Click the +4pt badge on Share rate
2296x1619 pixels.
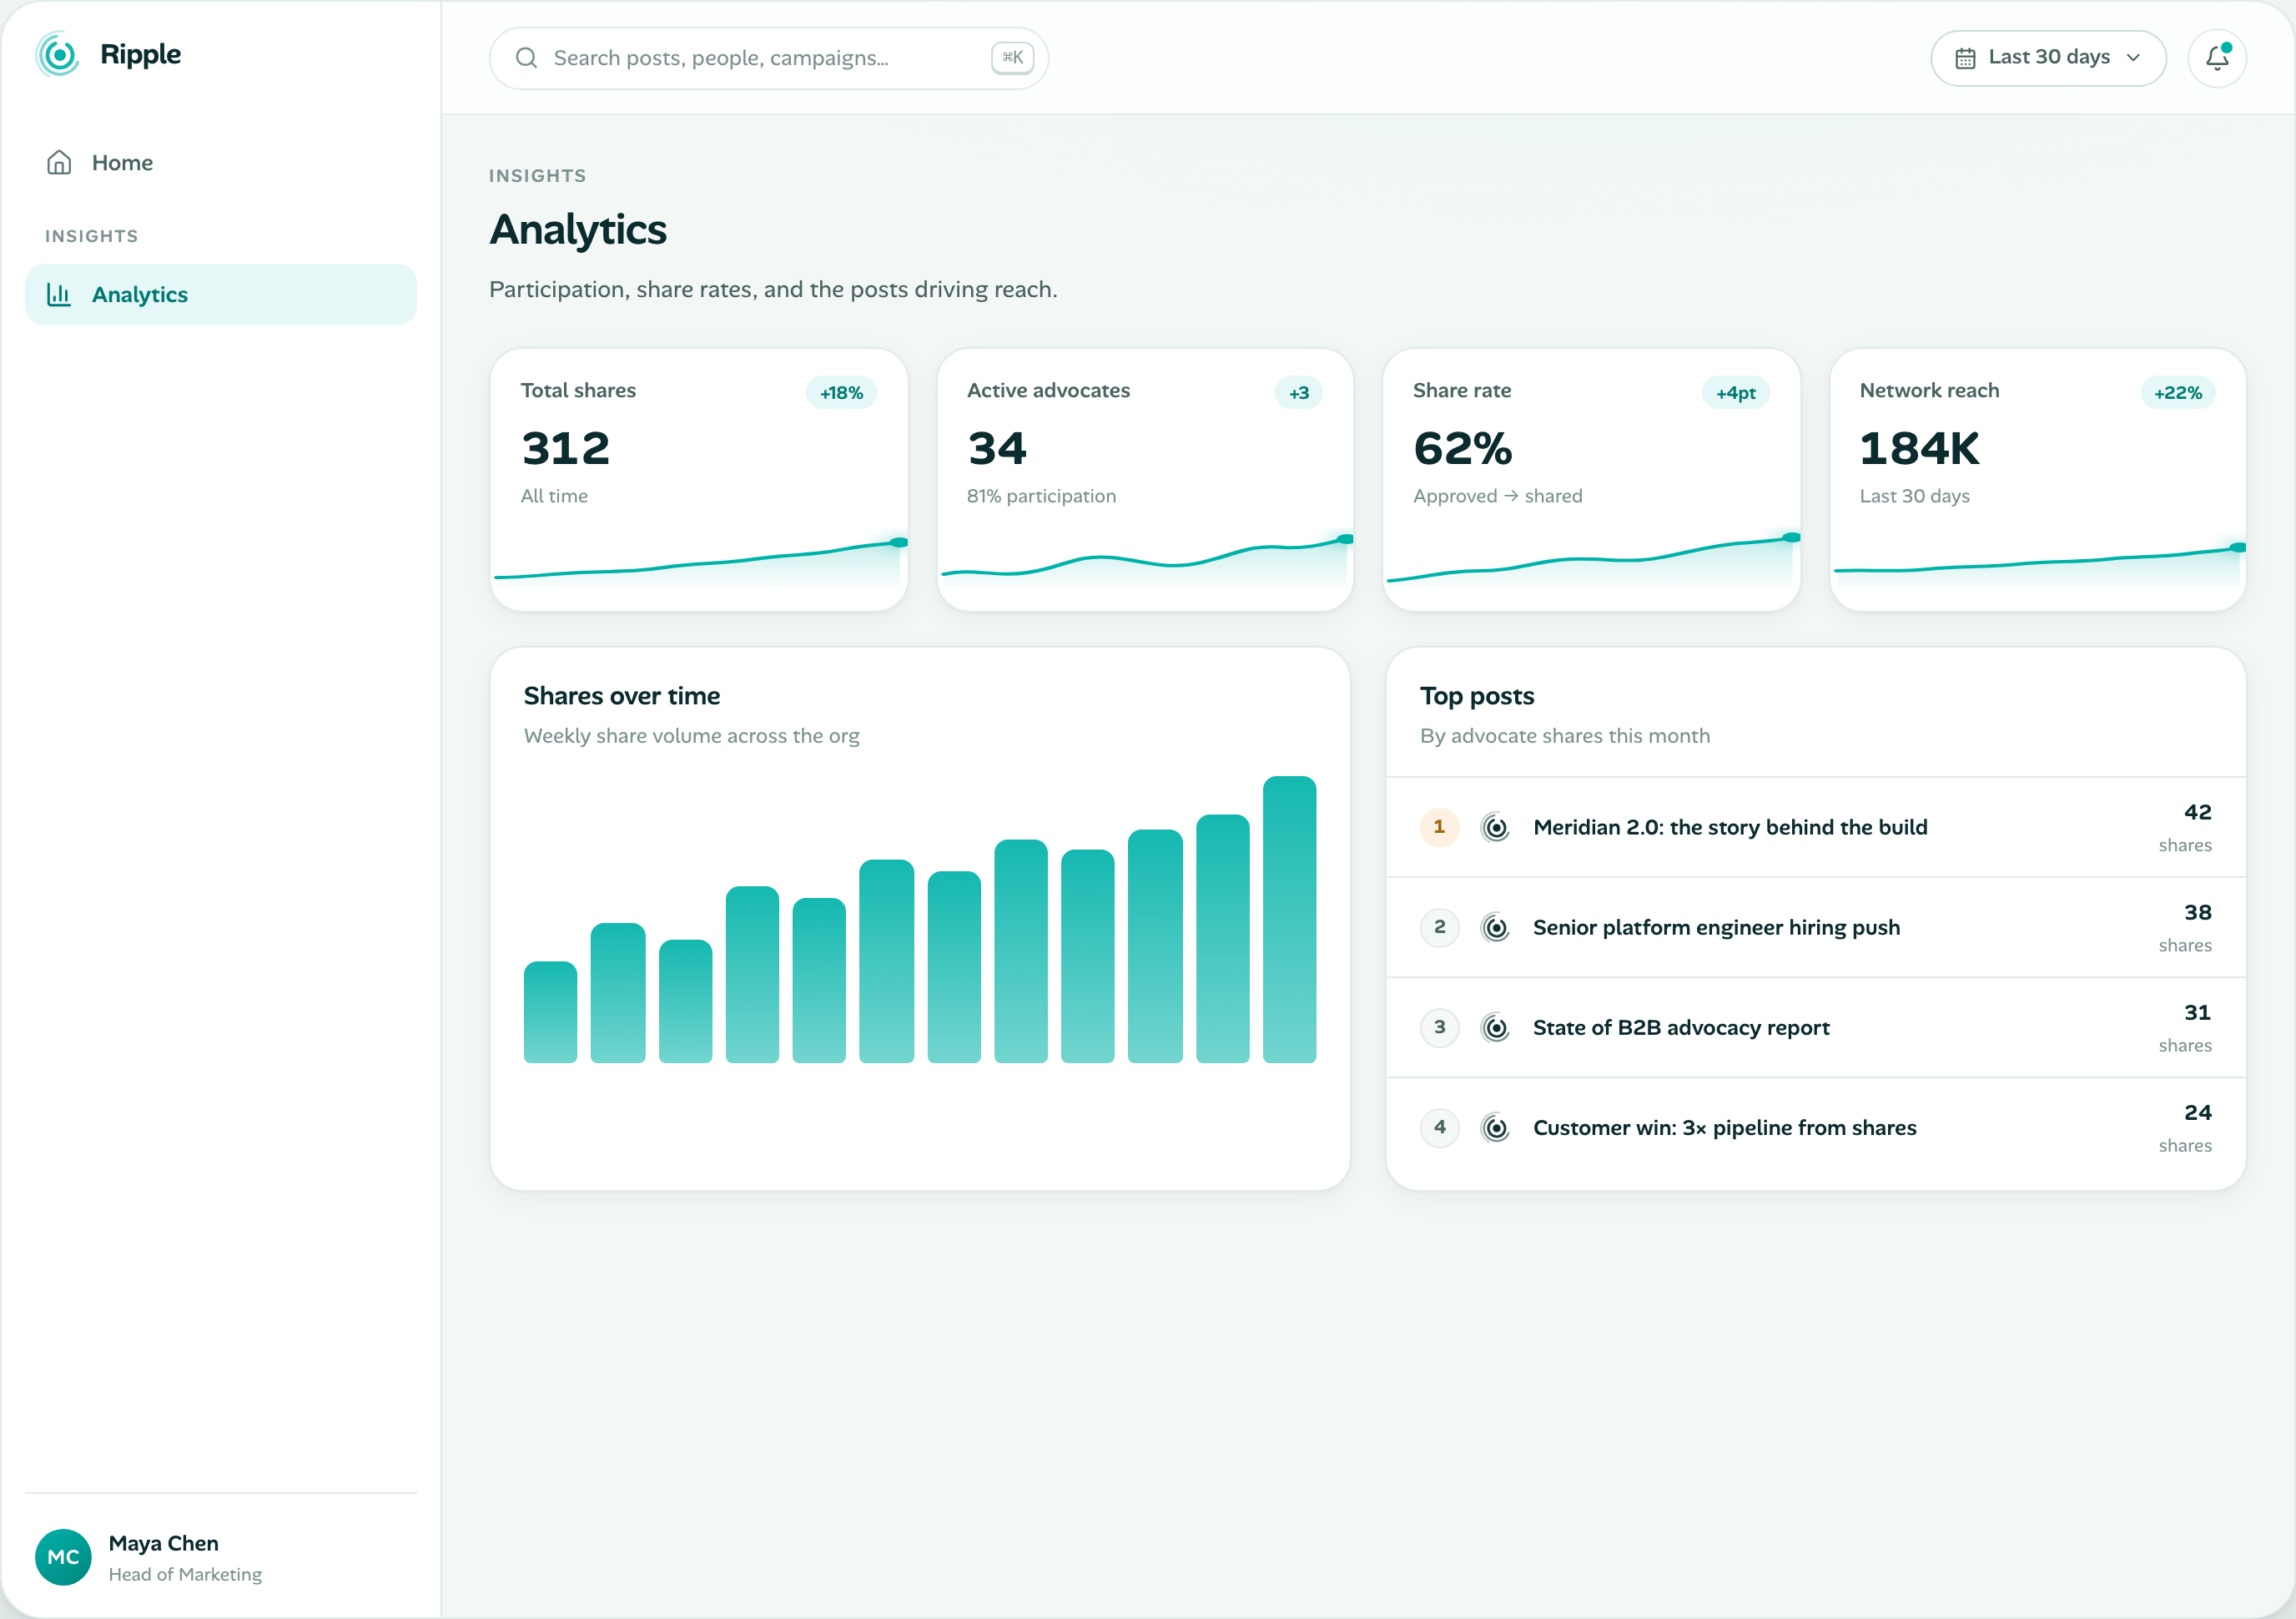pyautogui.click(x=1736, y=393)
